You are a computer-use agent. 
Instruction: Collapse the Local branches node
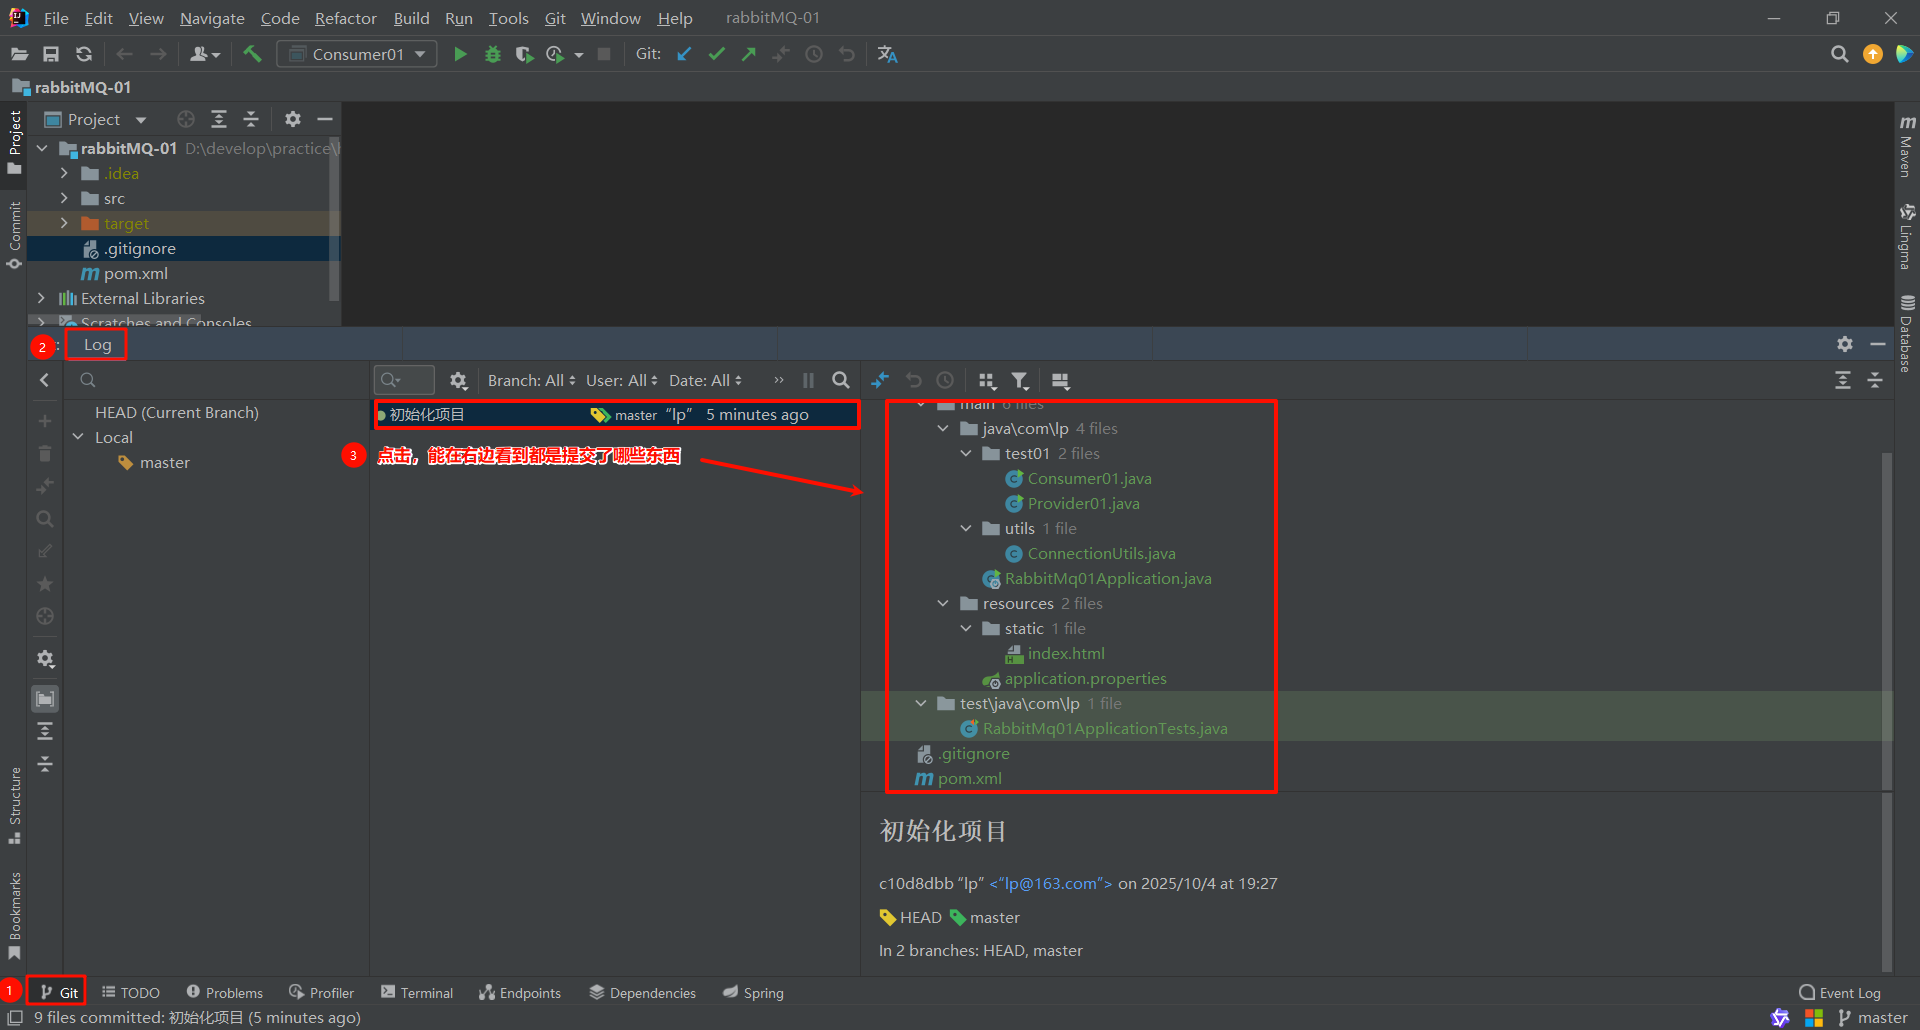pyautogui.click(x=78, y=437)
